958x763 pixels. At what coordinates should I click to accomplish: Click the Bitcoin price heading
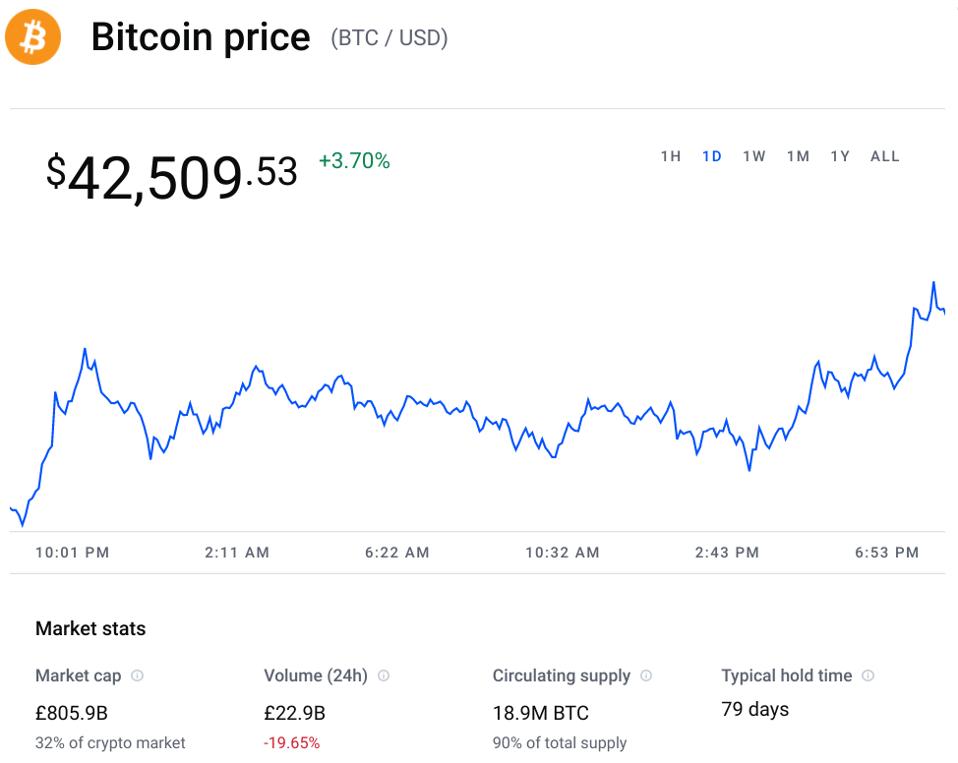(200, 37)
